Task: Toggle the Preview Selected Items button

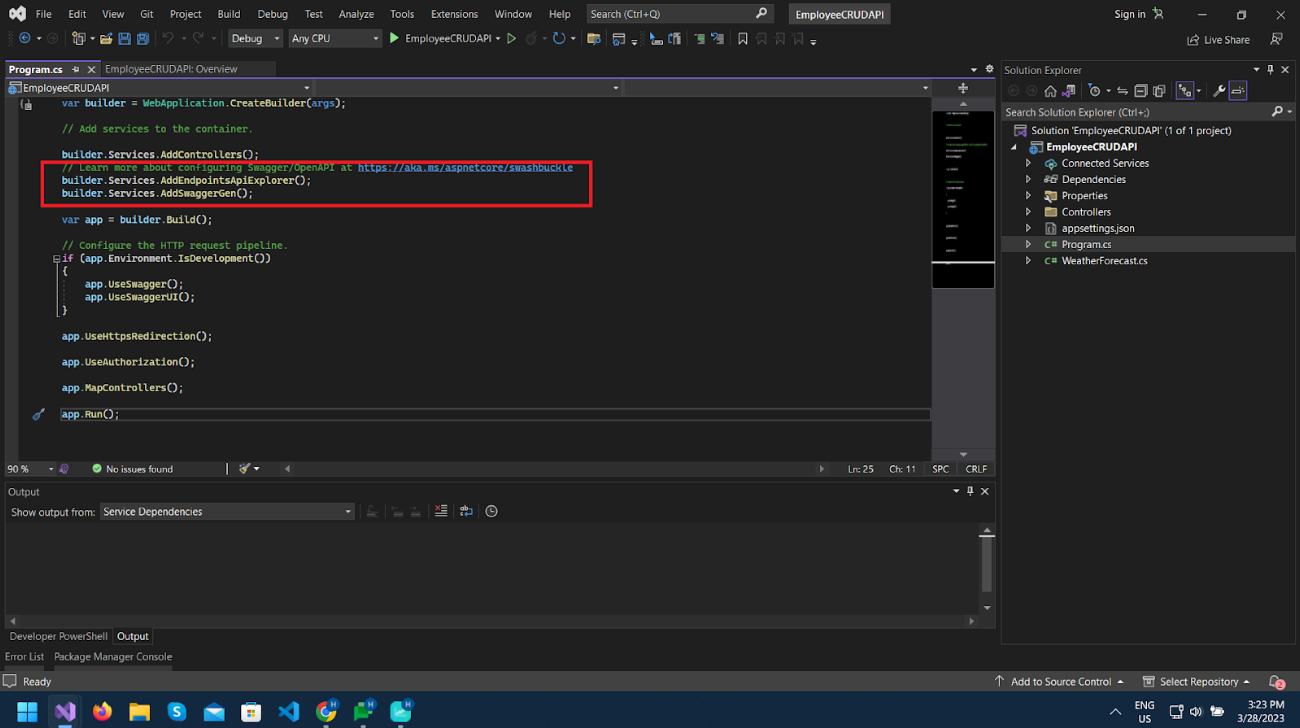Action: [1238, 91]
